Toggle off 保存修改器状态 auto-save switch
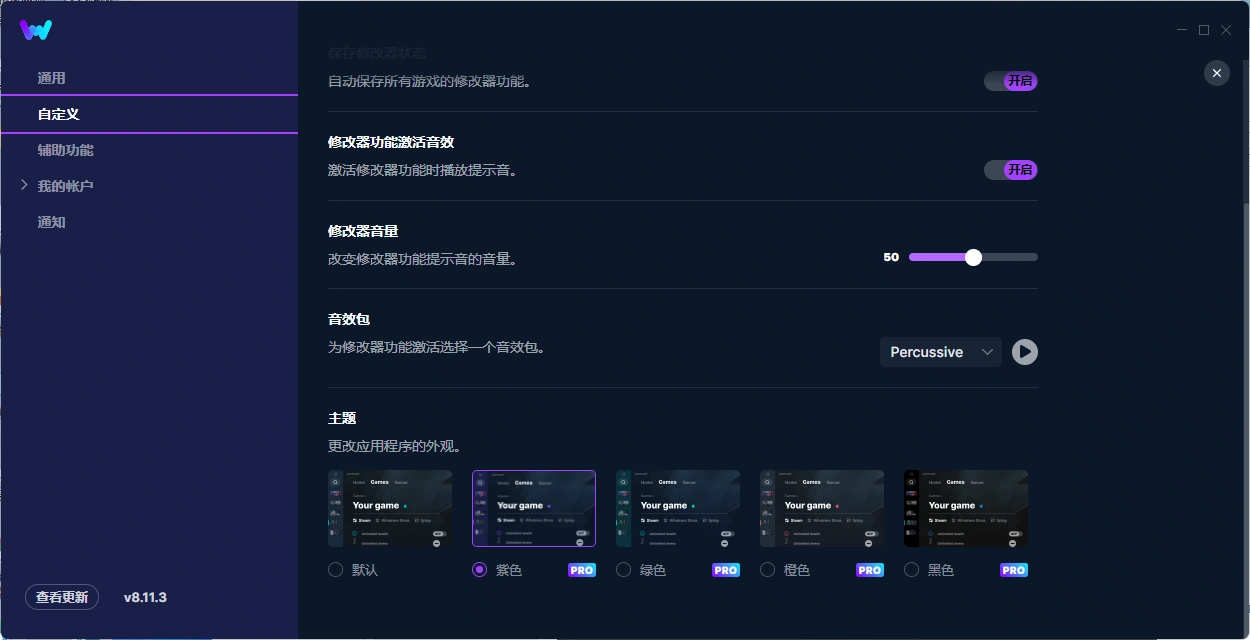Viewport: 1250px width, 640px height. click(1010, 81)
